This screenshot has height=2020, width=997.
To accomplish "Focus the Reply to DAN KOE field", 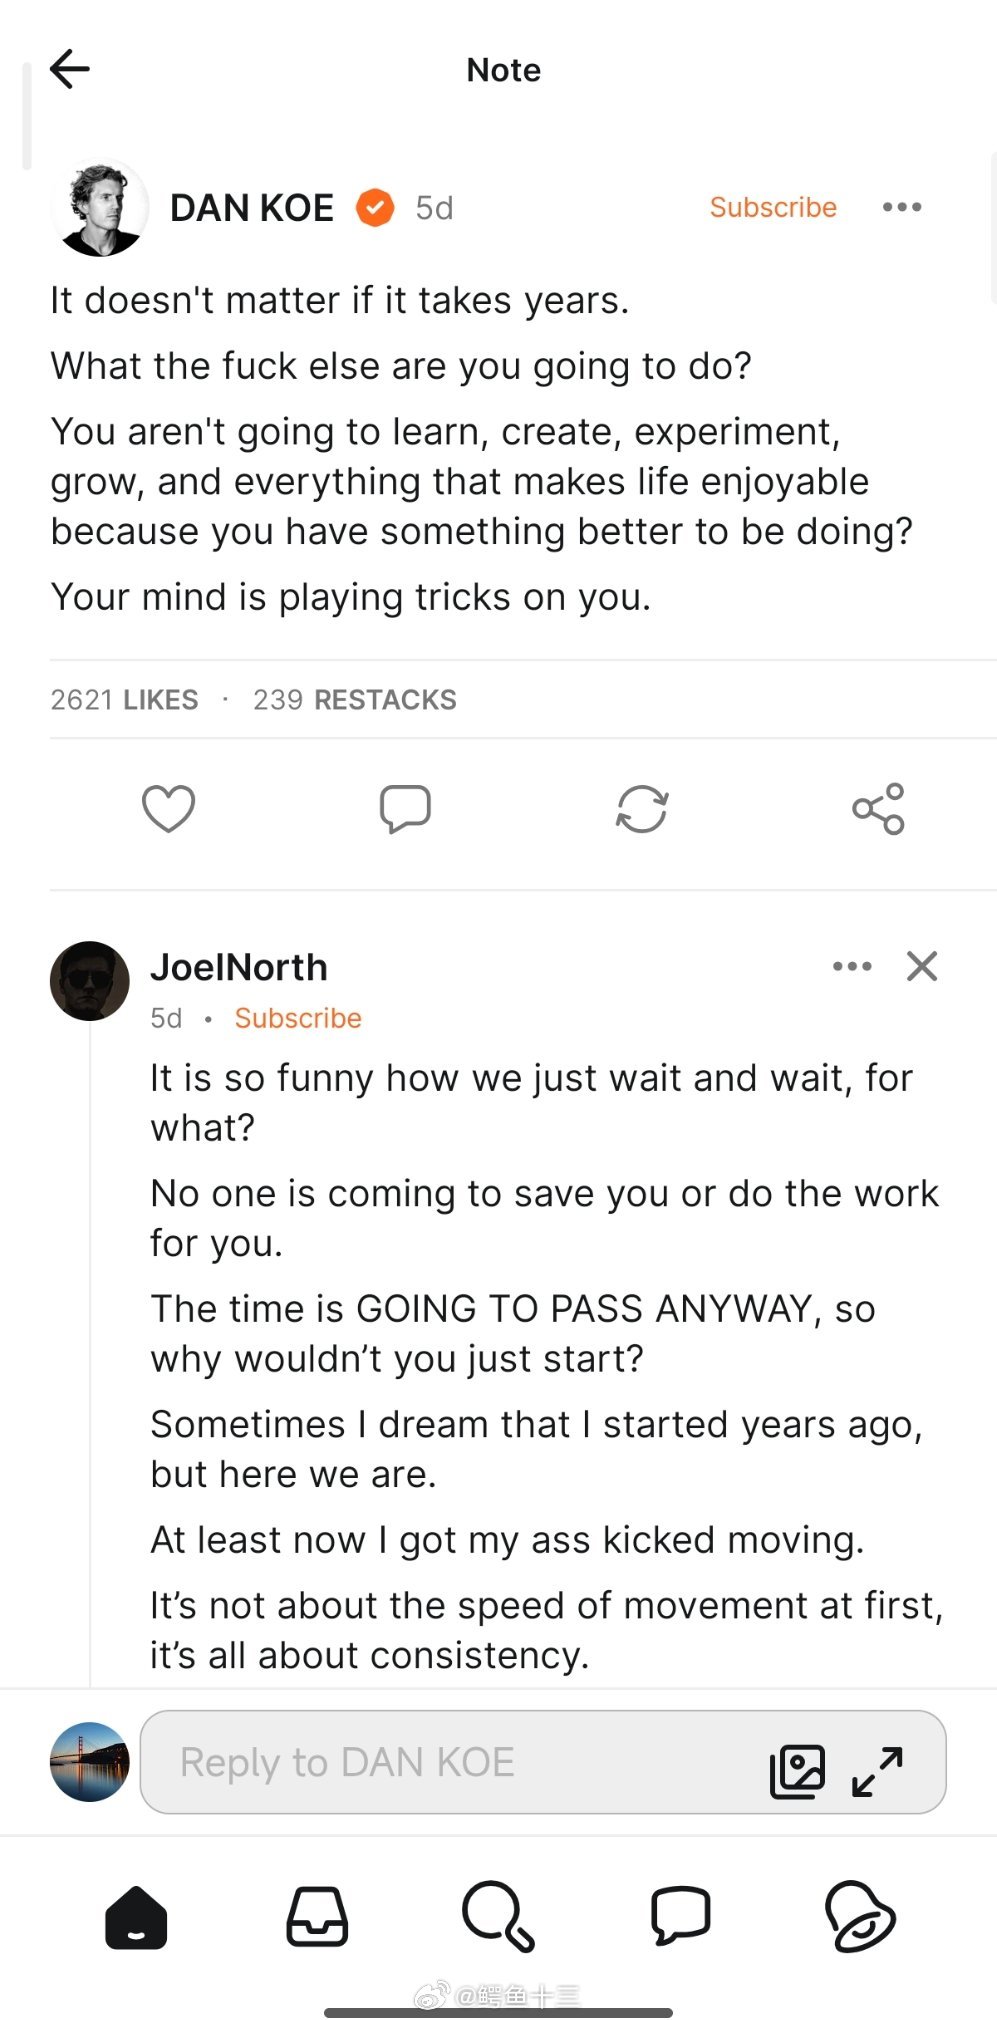I will 450,1762.
